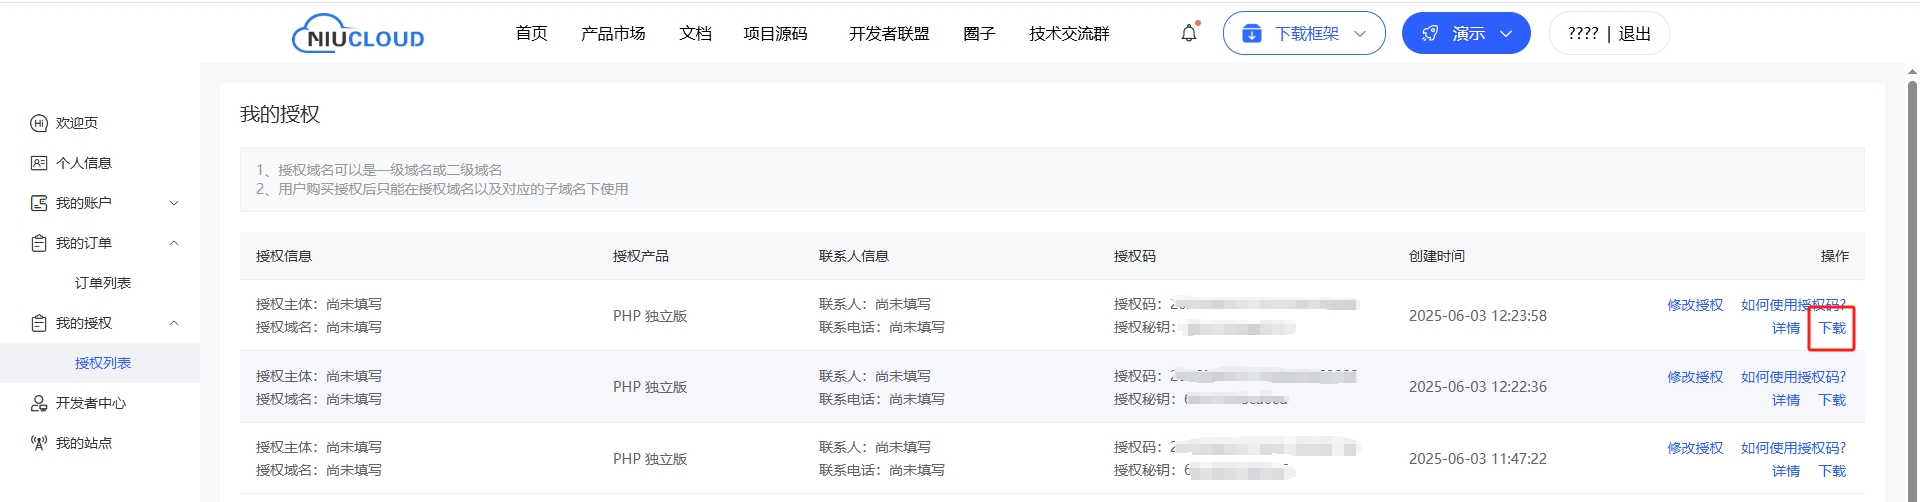Click the 开发者中心 user icon
The height and width of the screenshot is (502, 1920).
click(x=39, y=403)
